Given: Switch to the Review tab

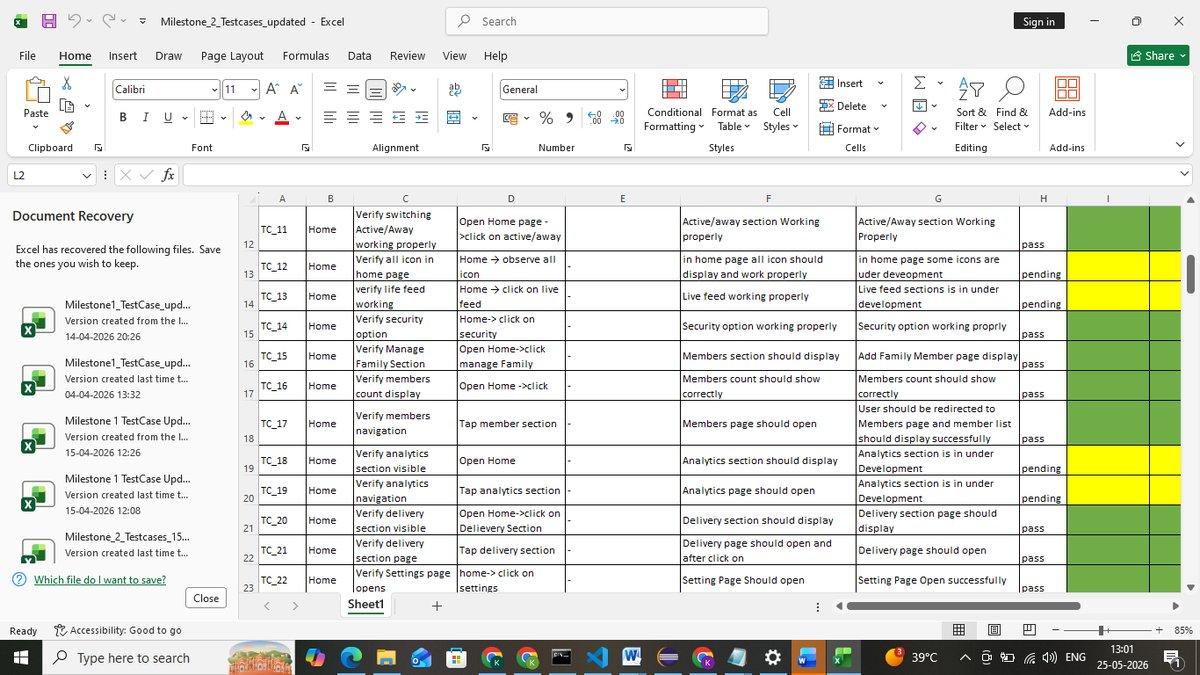Looking at the screenshot, I should pyautogui.click(x=407, y=56).
